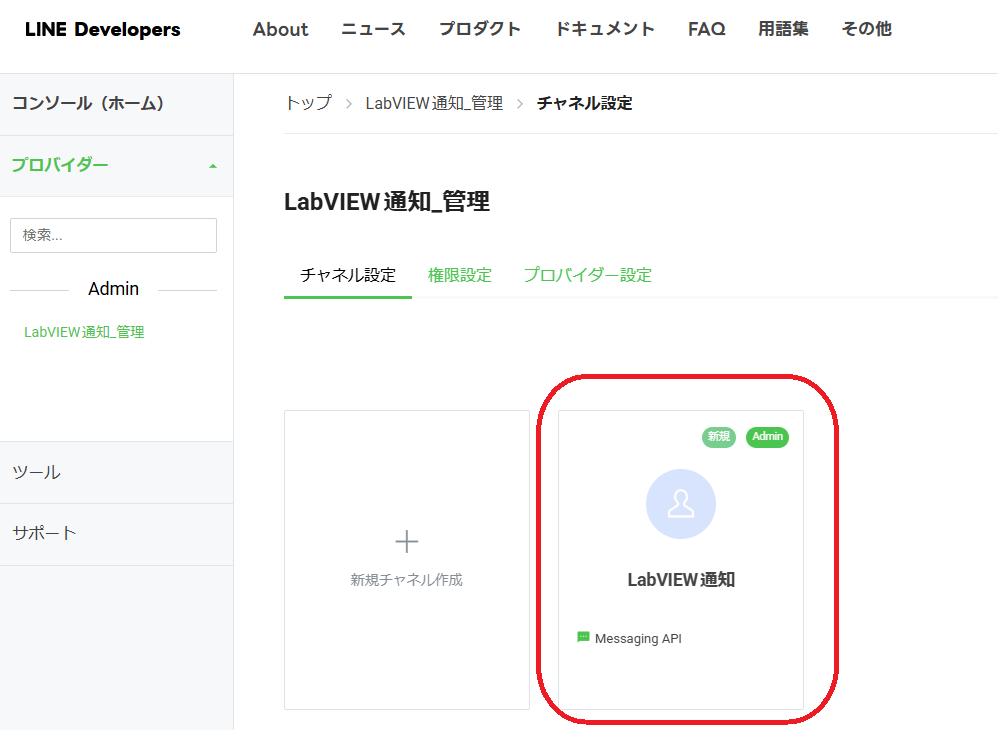Click the LabVIEW通知_管理 page heading
The width and height of the screenshot is (998, 730).
[387, 202]
